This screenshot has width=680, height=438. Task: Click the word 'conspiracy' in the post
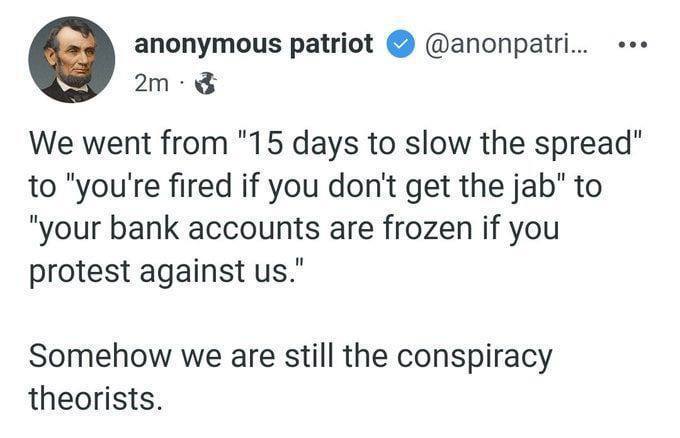point(474,357)
